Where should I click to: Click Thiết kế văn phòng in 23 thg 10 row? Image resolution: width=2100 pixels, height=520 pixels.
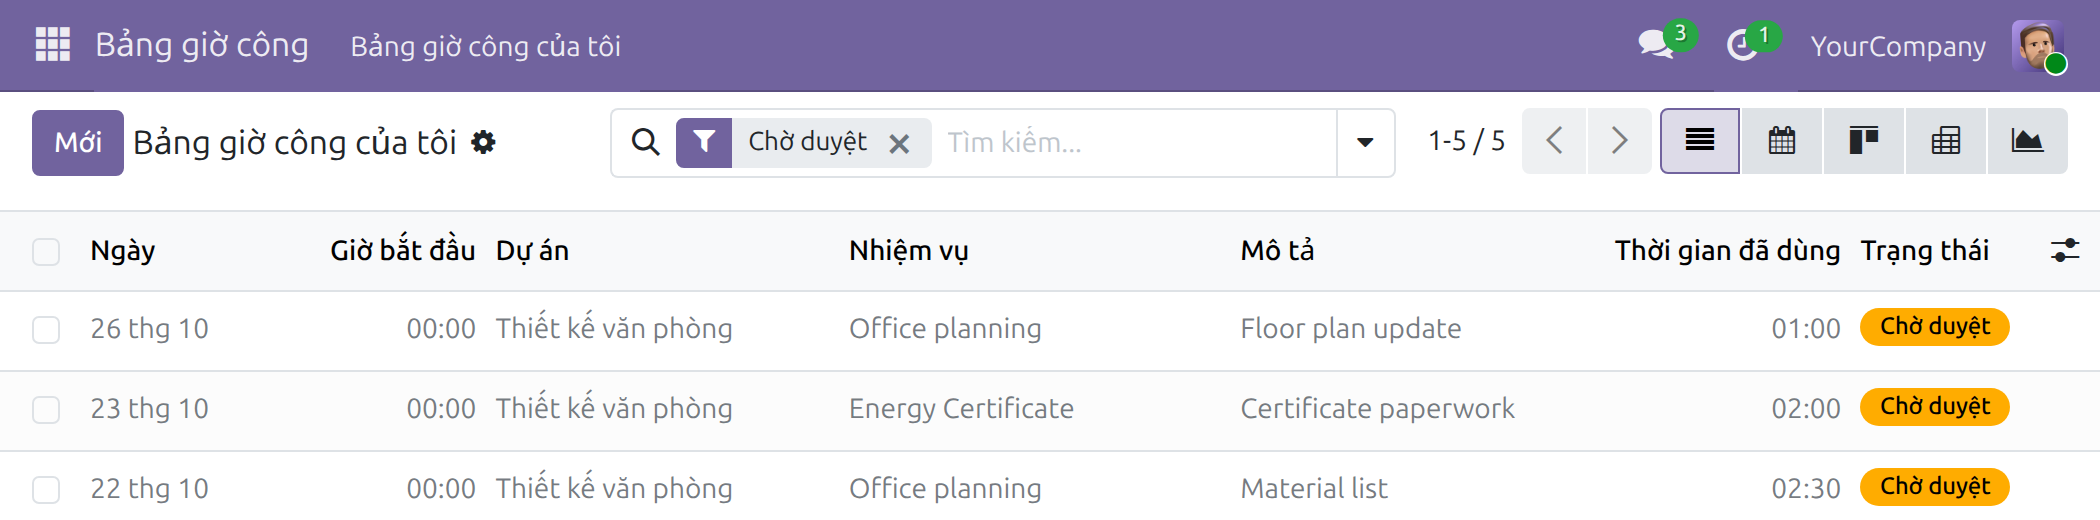pos(614,408)
